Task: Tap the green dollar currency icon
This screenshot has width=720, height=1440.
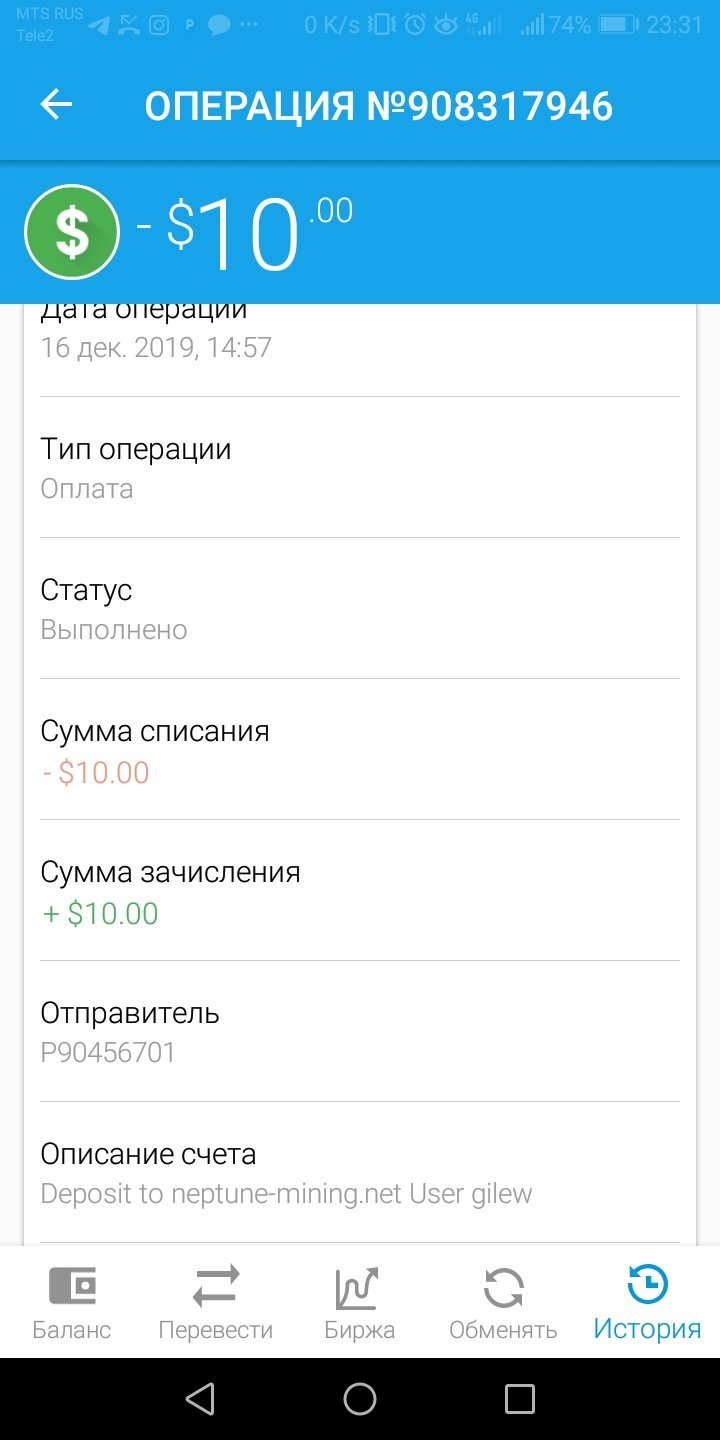Action: [x=72, y=232]
